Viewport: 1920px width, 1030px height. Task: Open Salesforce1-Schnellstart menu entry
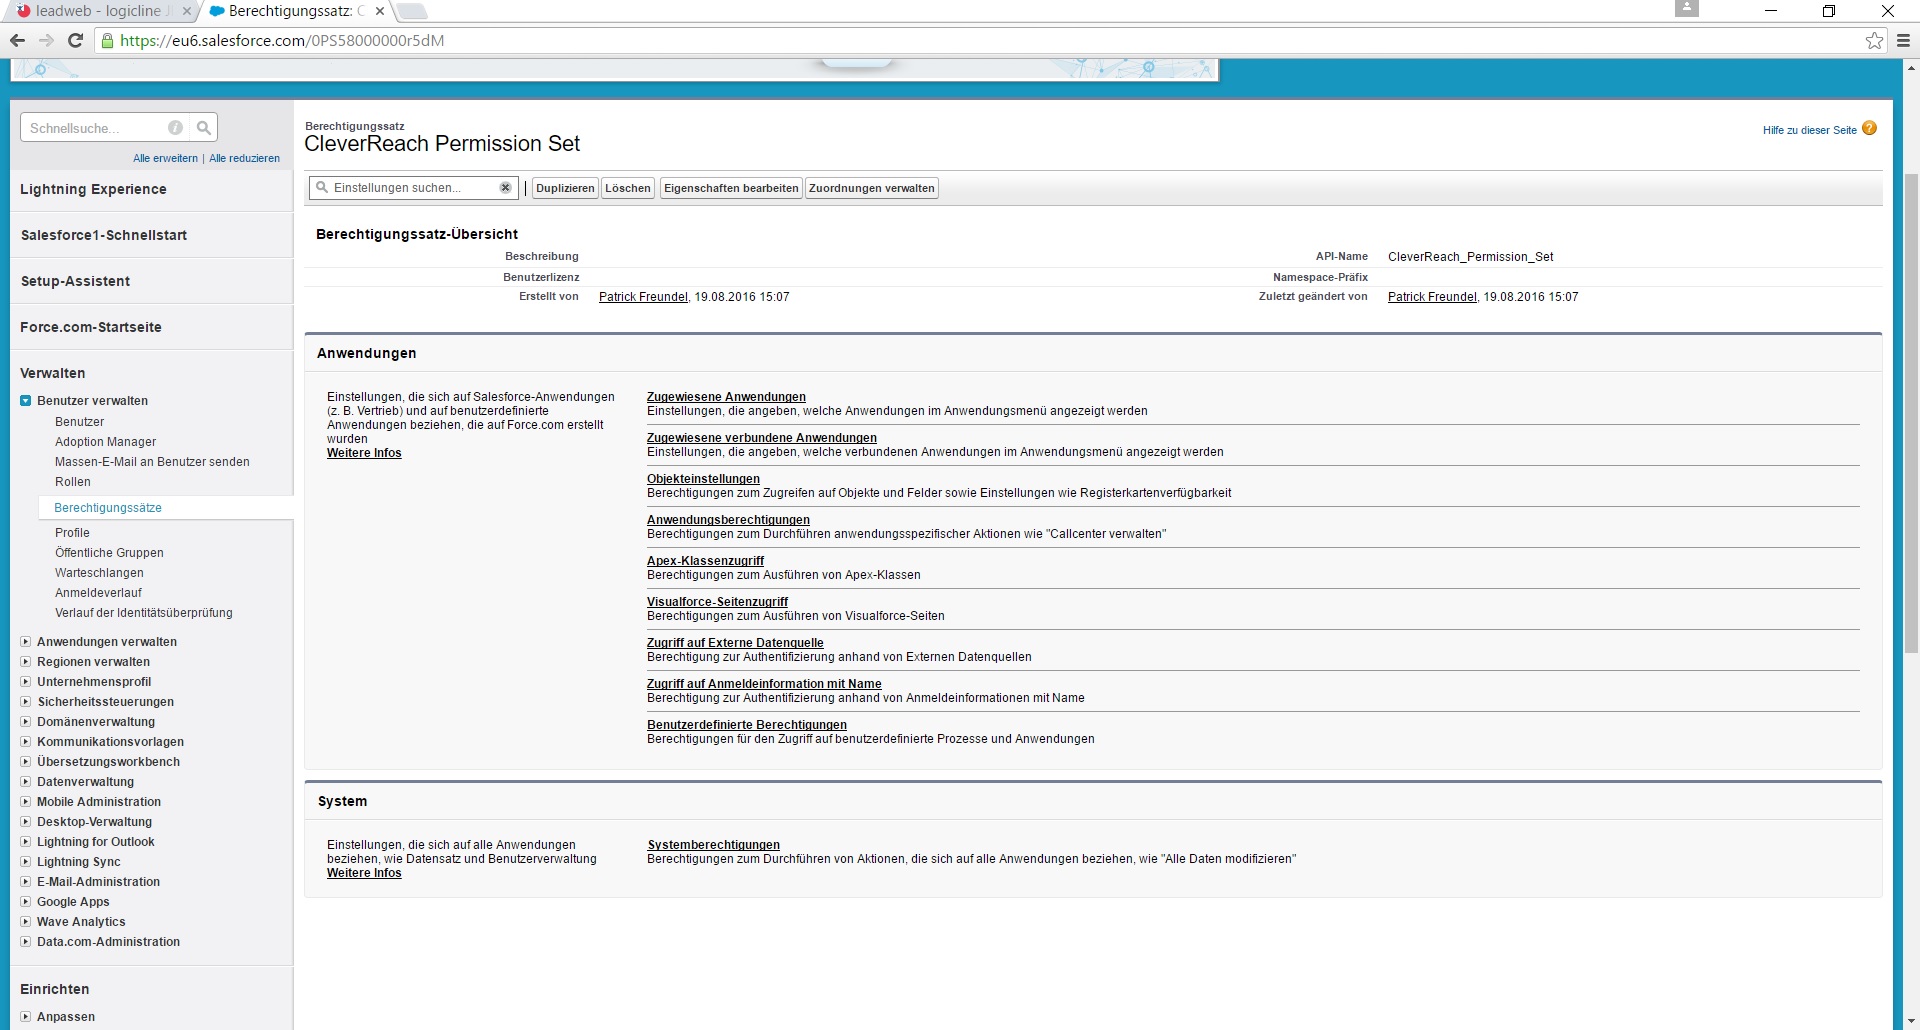coord(104,235)
